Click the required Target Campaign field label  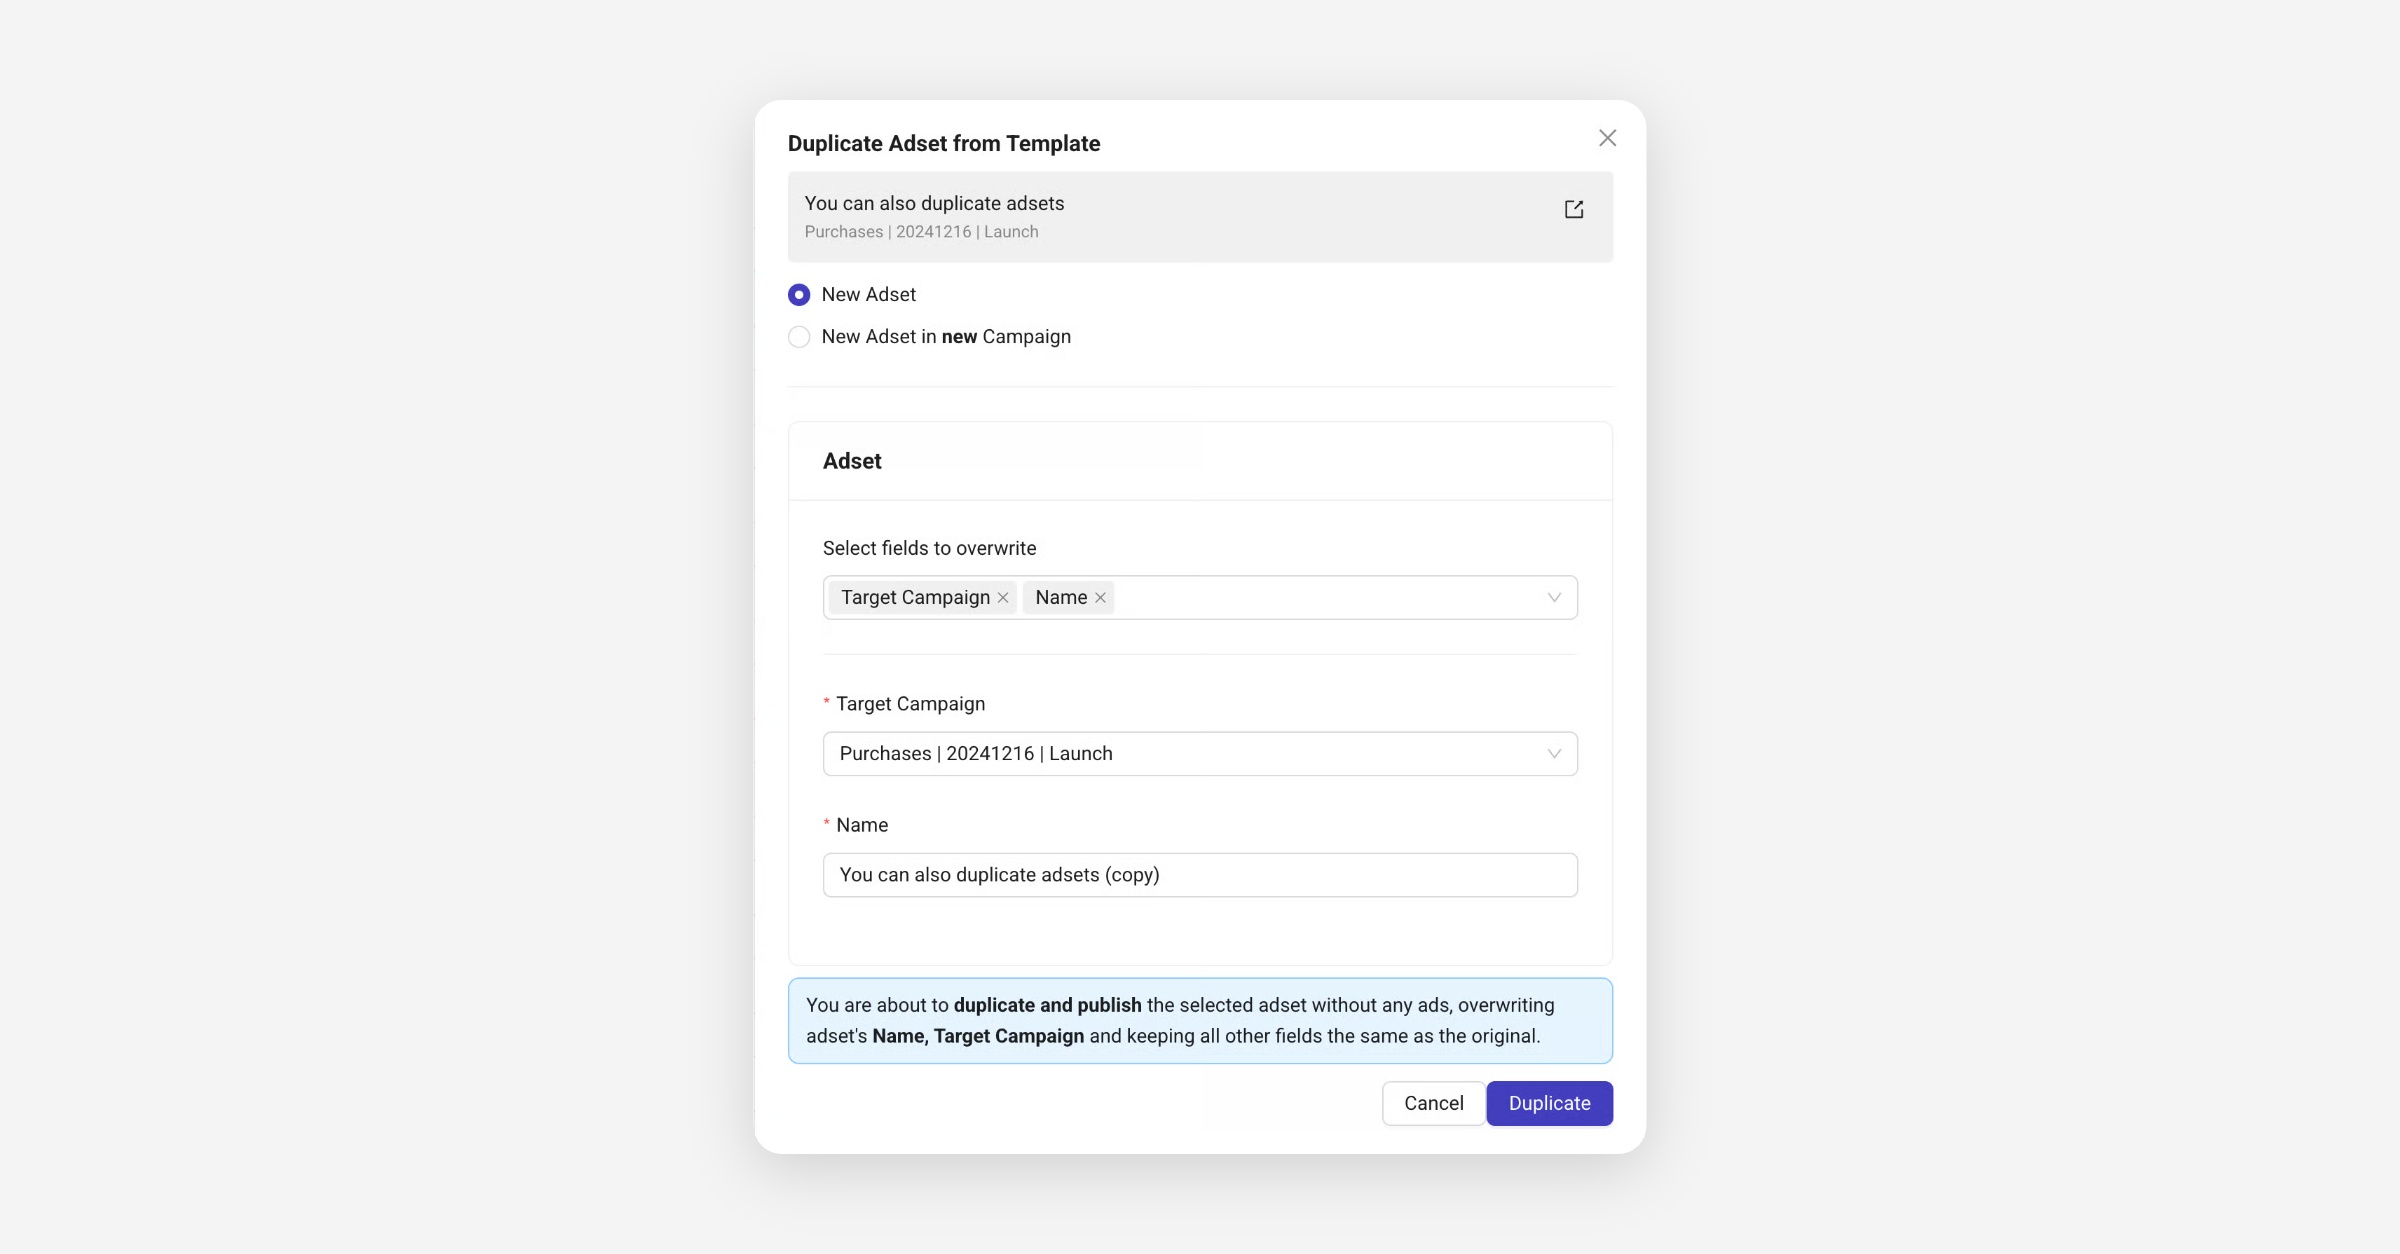click(x=910, y=704)
